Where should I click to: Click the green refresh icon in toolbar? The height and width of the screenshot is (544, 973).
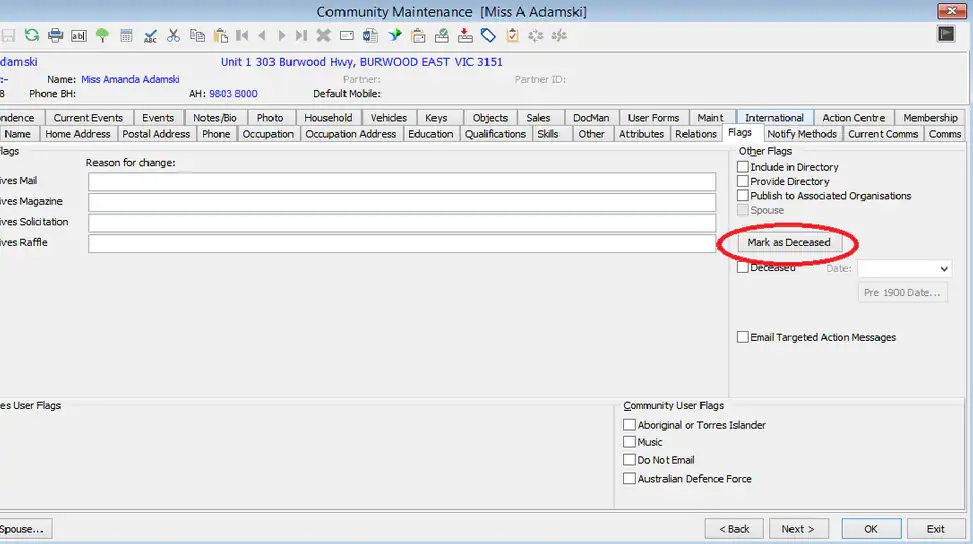[x=32, y=35]
